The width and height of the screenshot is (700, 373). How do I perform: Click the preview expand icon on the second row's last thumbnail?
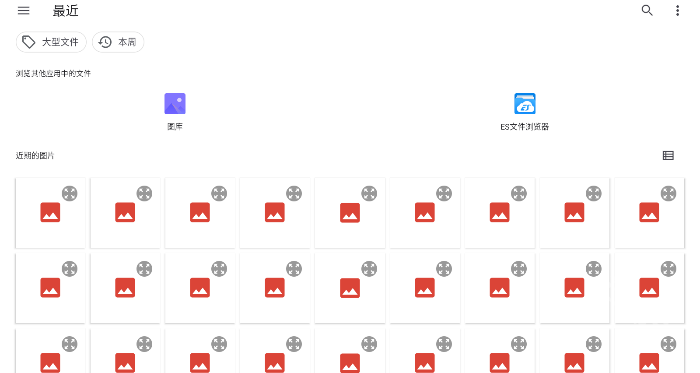tap(668, 269)
